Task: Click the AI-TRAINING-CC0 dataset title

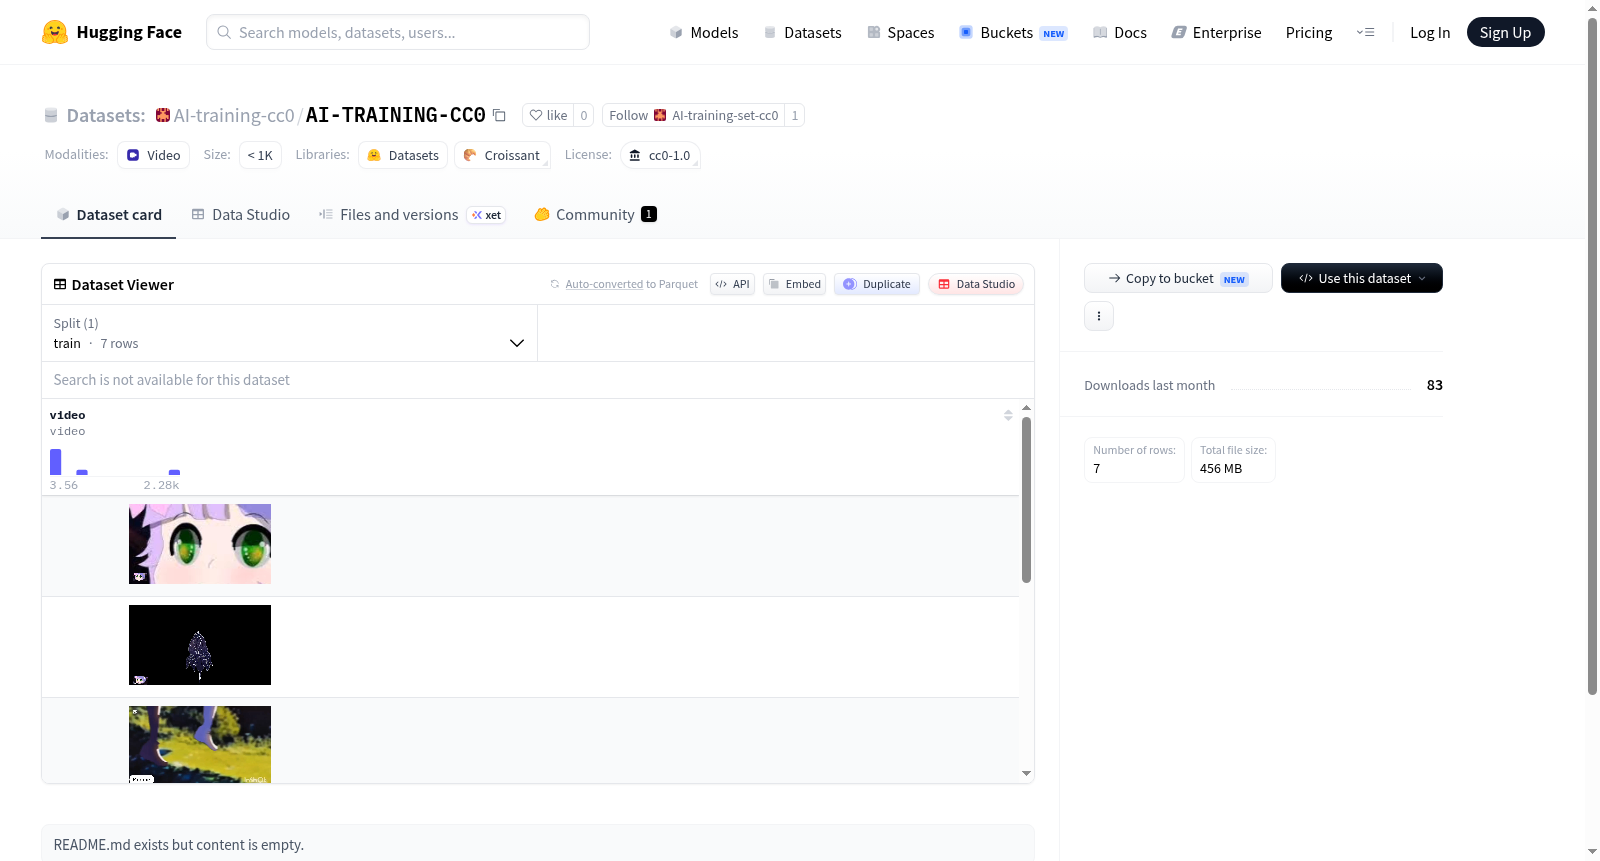Action: 396,115
